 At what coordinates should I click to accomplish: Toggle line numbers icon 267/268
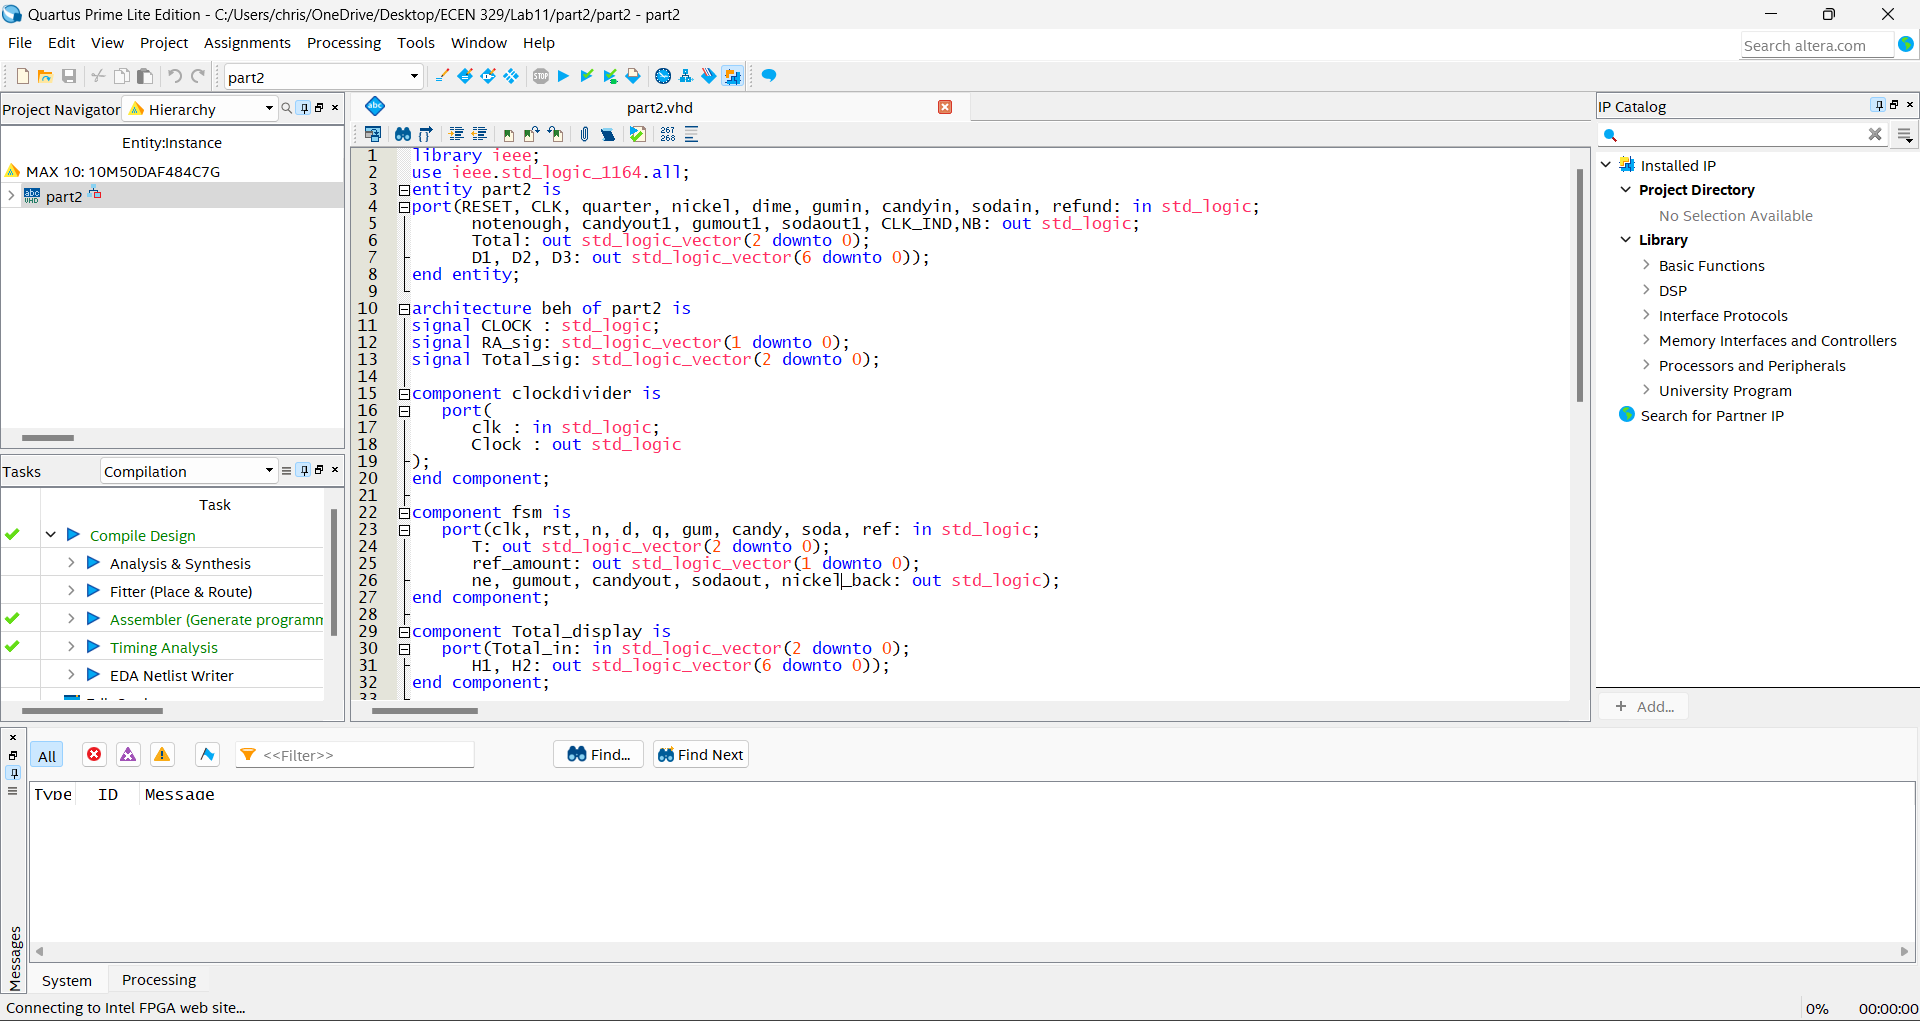[667, 134]
